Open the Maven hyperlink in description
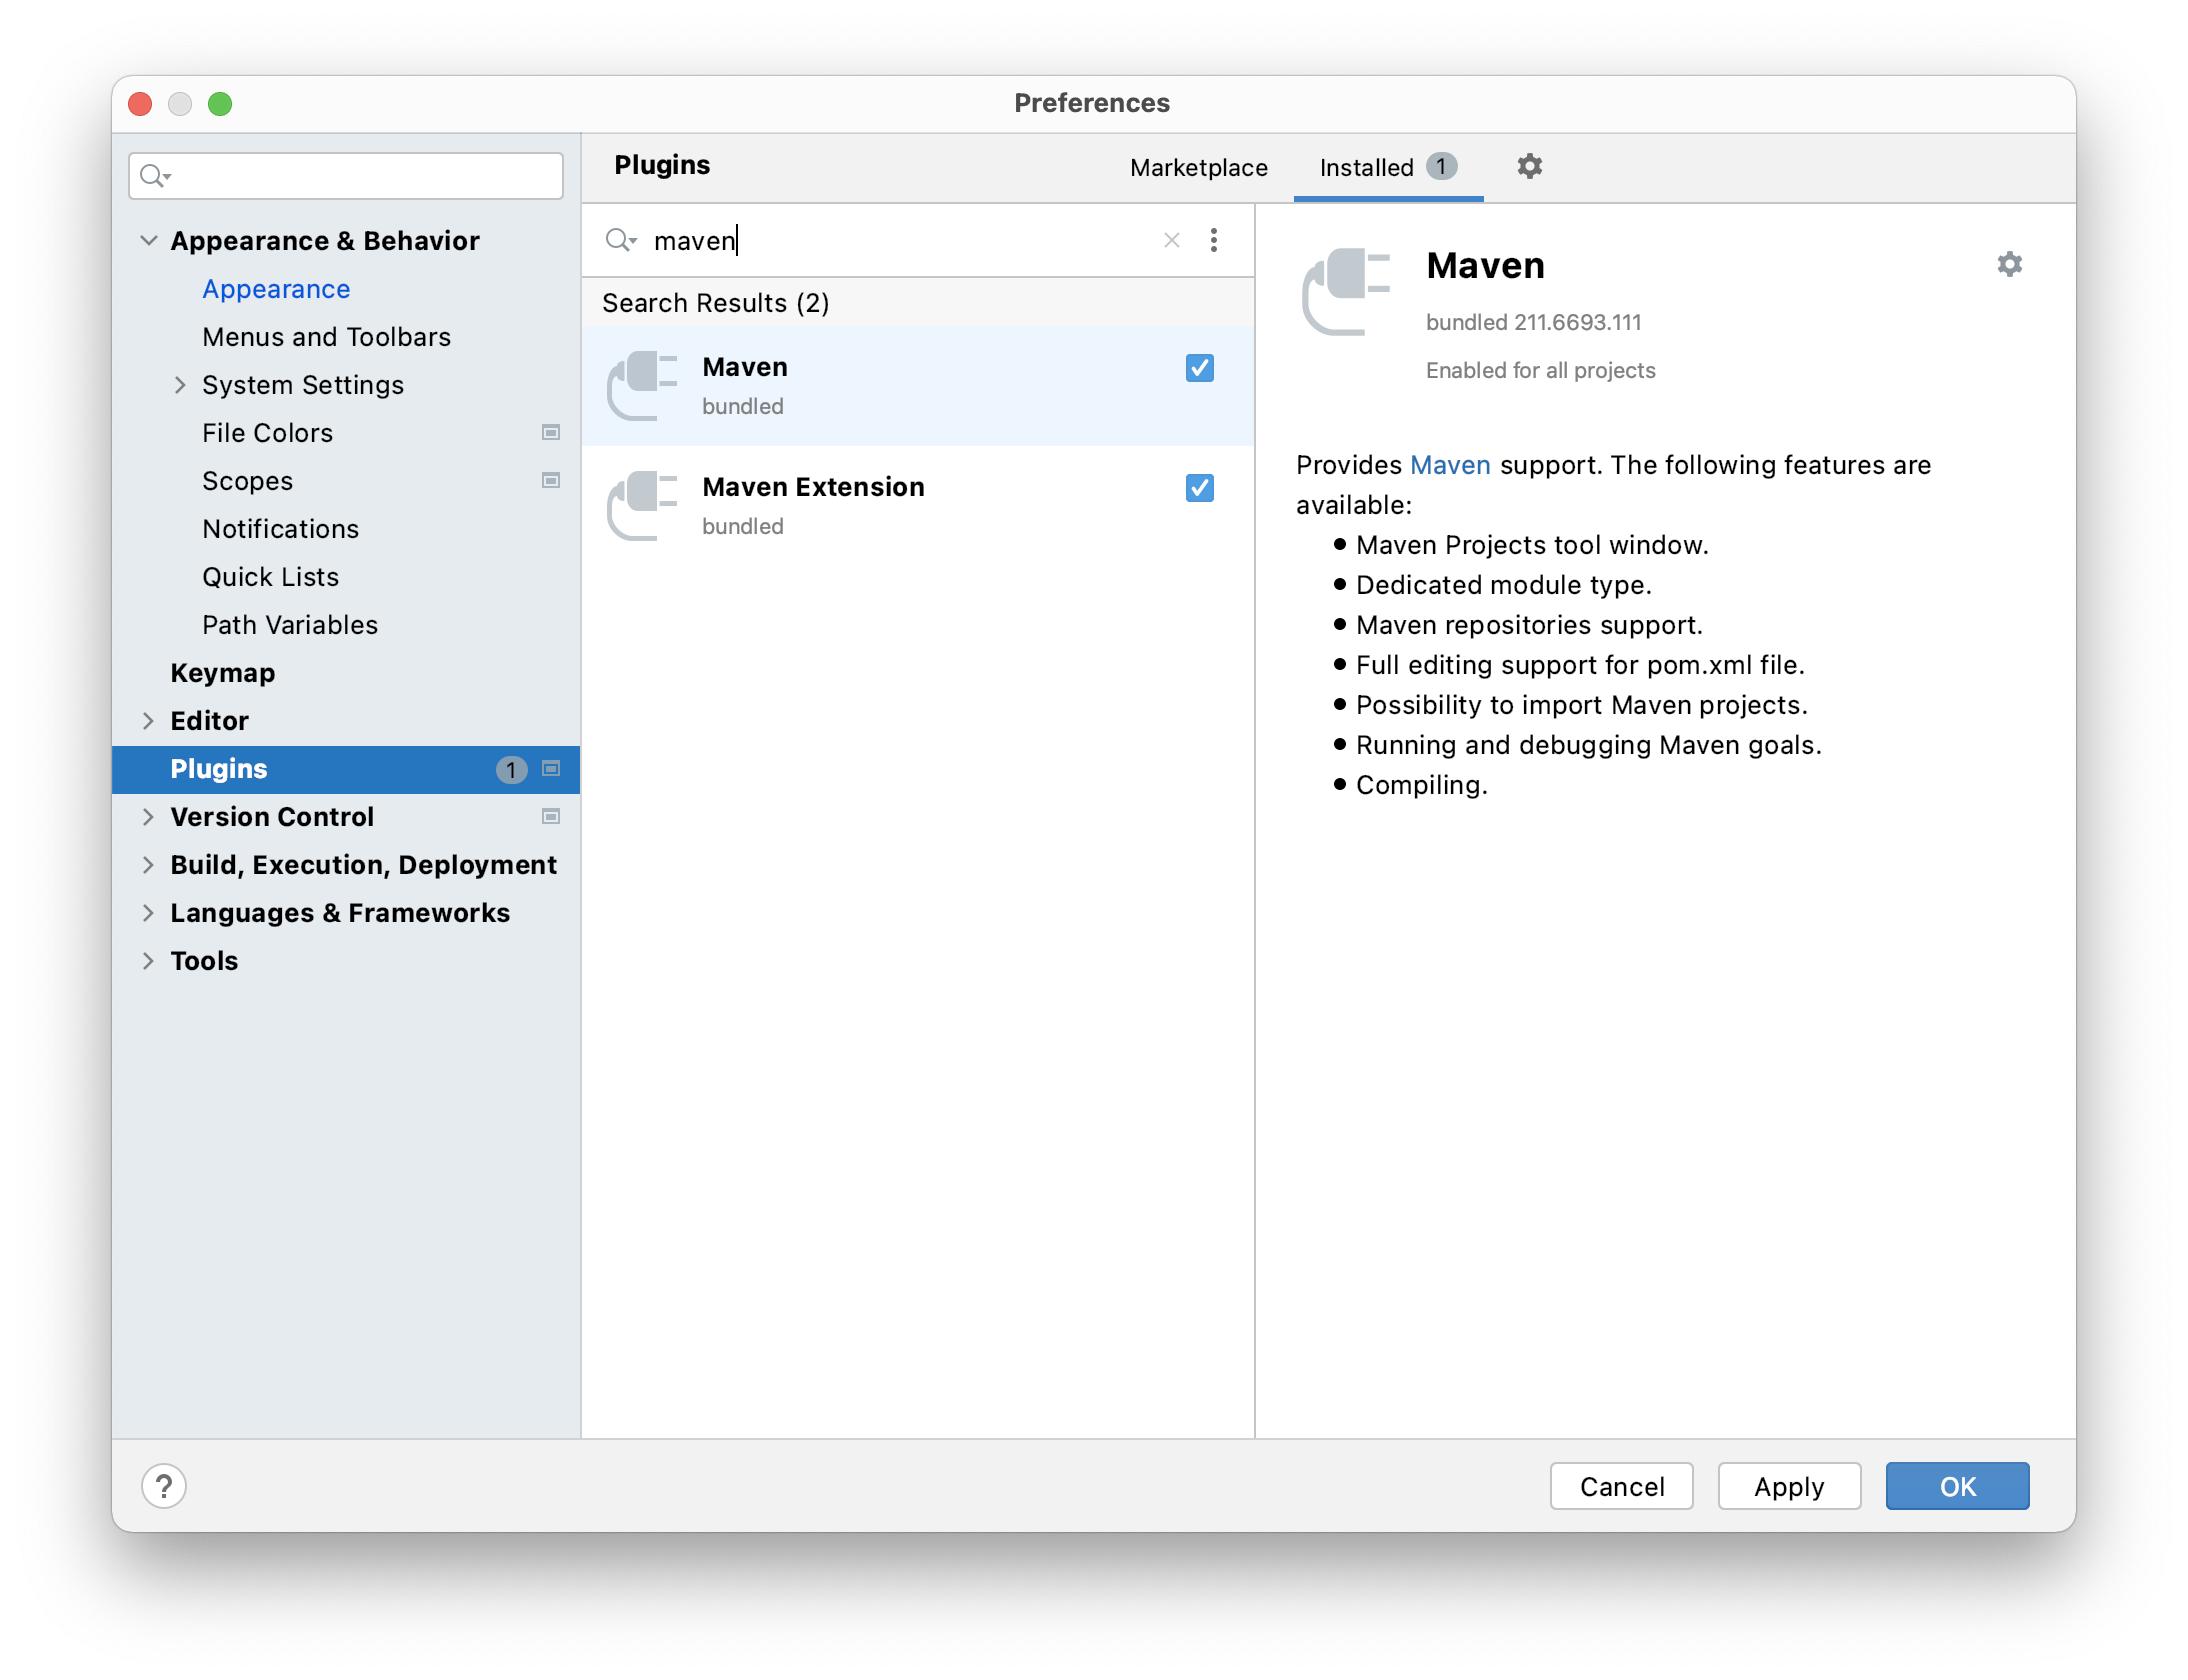 1449,465
